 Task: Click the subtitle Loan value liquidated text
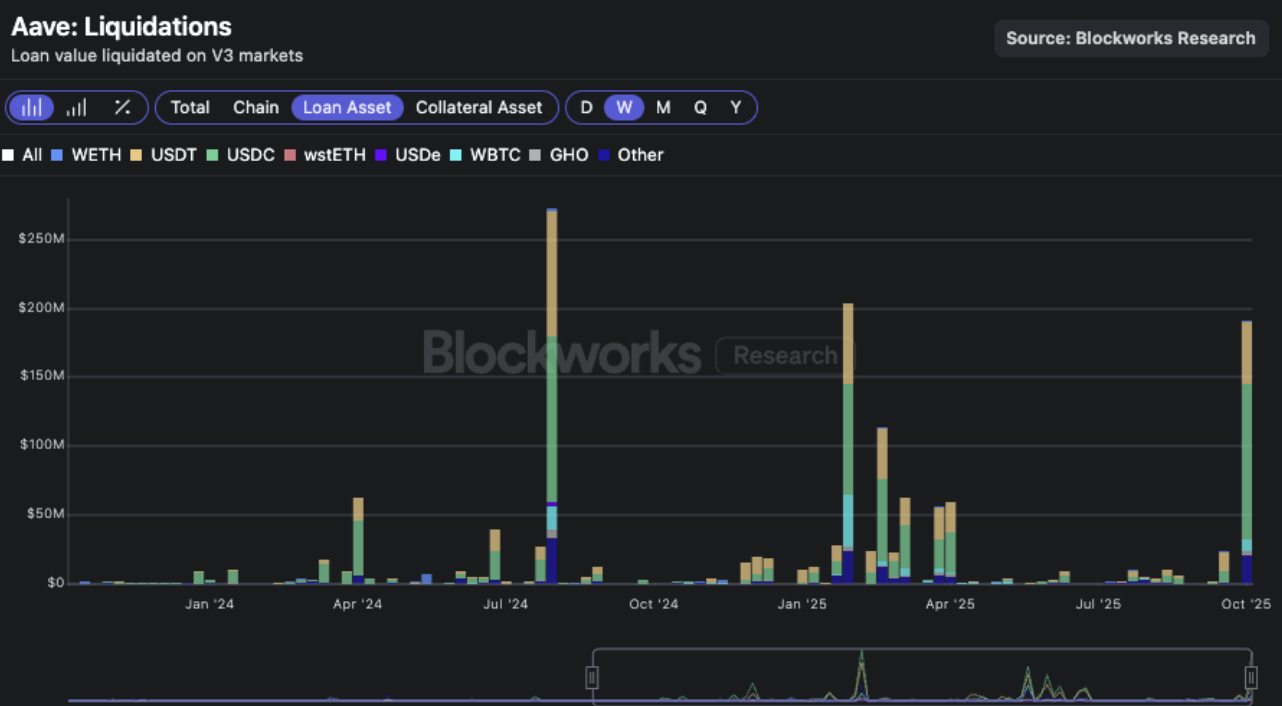(157, 56)
